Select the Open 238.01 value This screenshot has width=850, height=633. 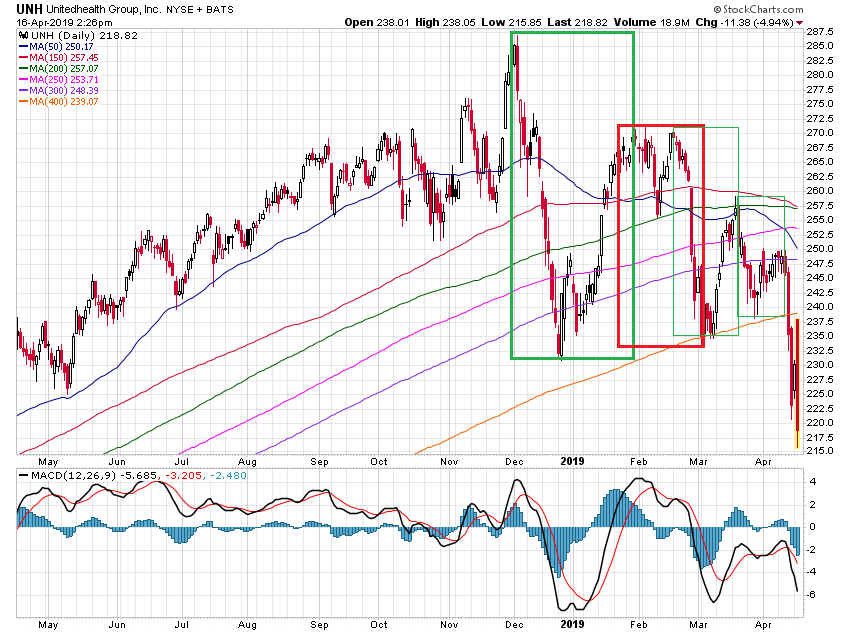(x=378, y=22)
